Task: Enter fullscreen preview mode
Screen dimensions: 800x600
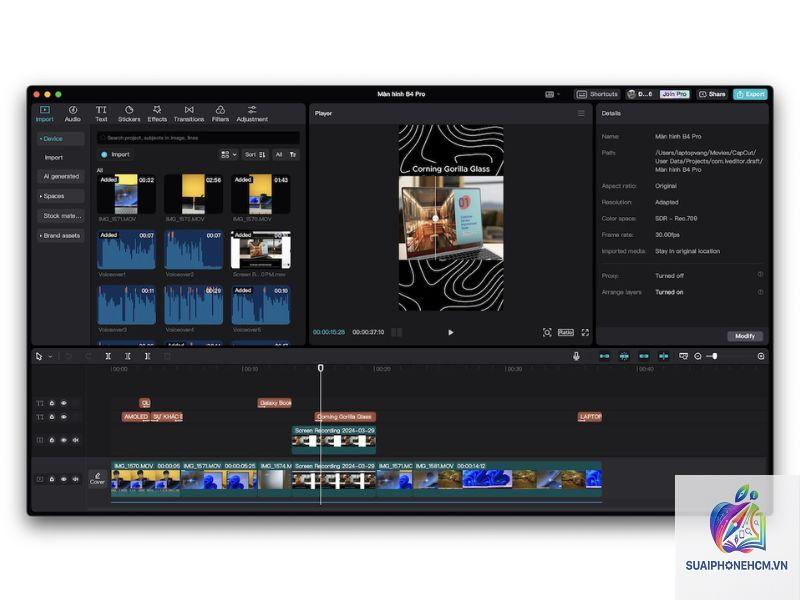Action: [585, 333]
